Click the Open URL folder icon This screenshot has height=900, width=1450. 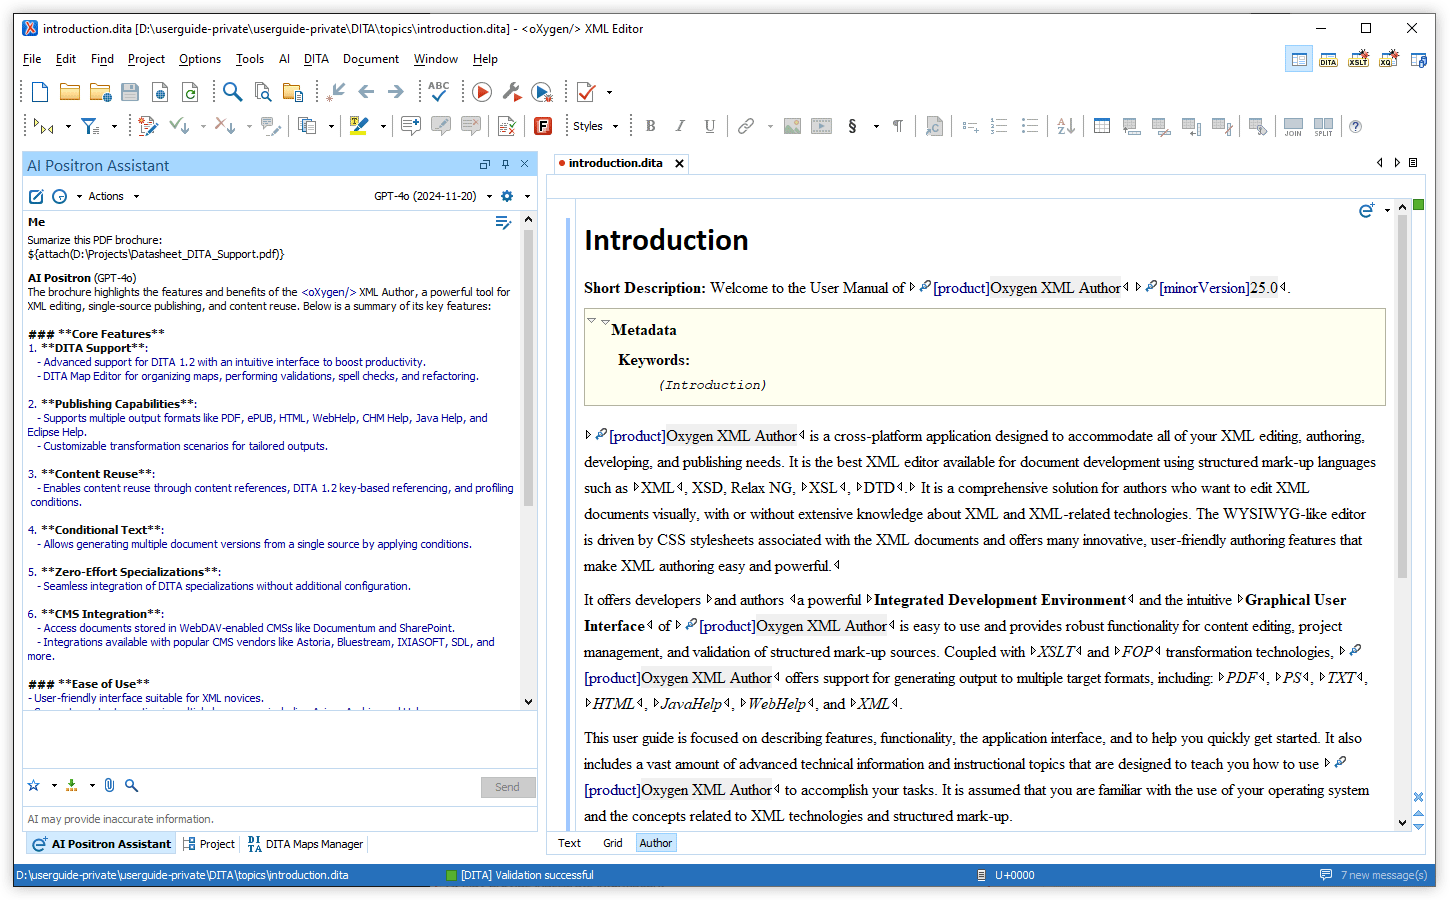(x=100, y=93)
